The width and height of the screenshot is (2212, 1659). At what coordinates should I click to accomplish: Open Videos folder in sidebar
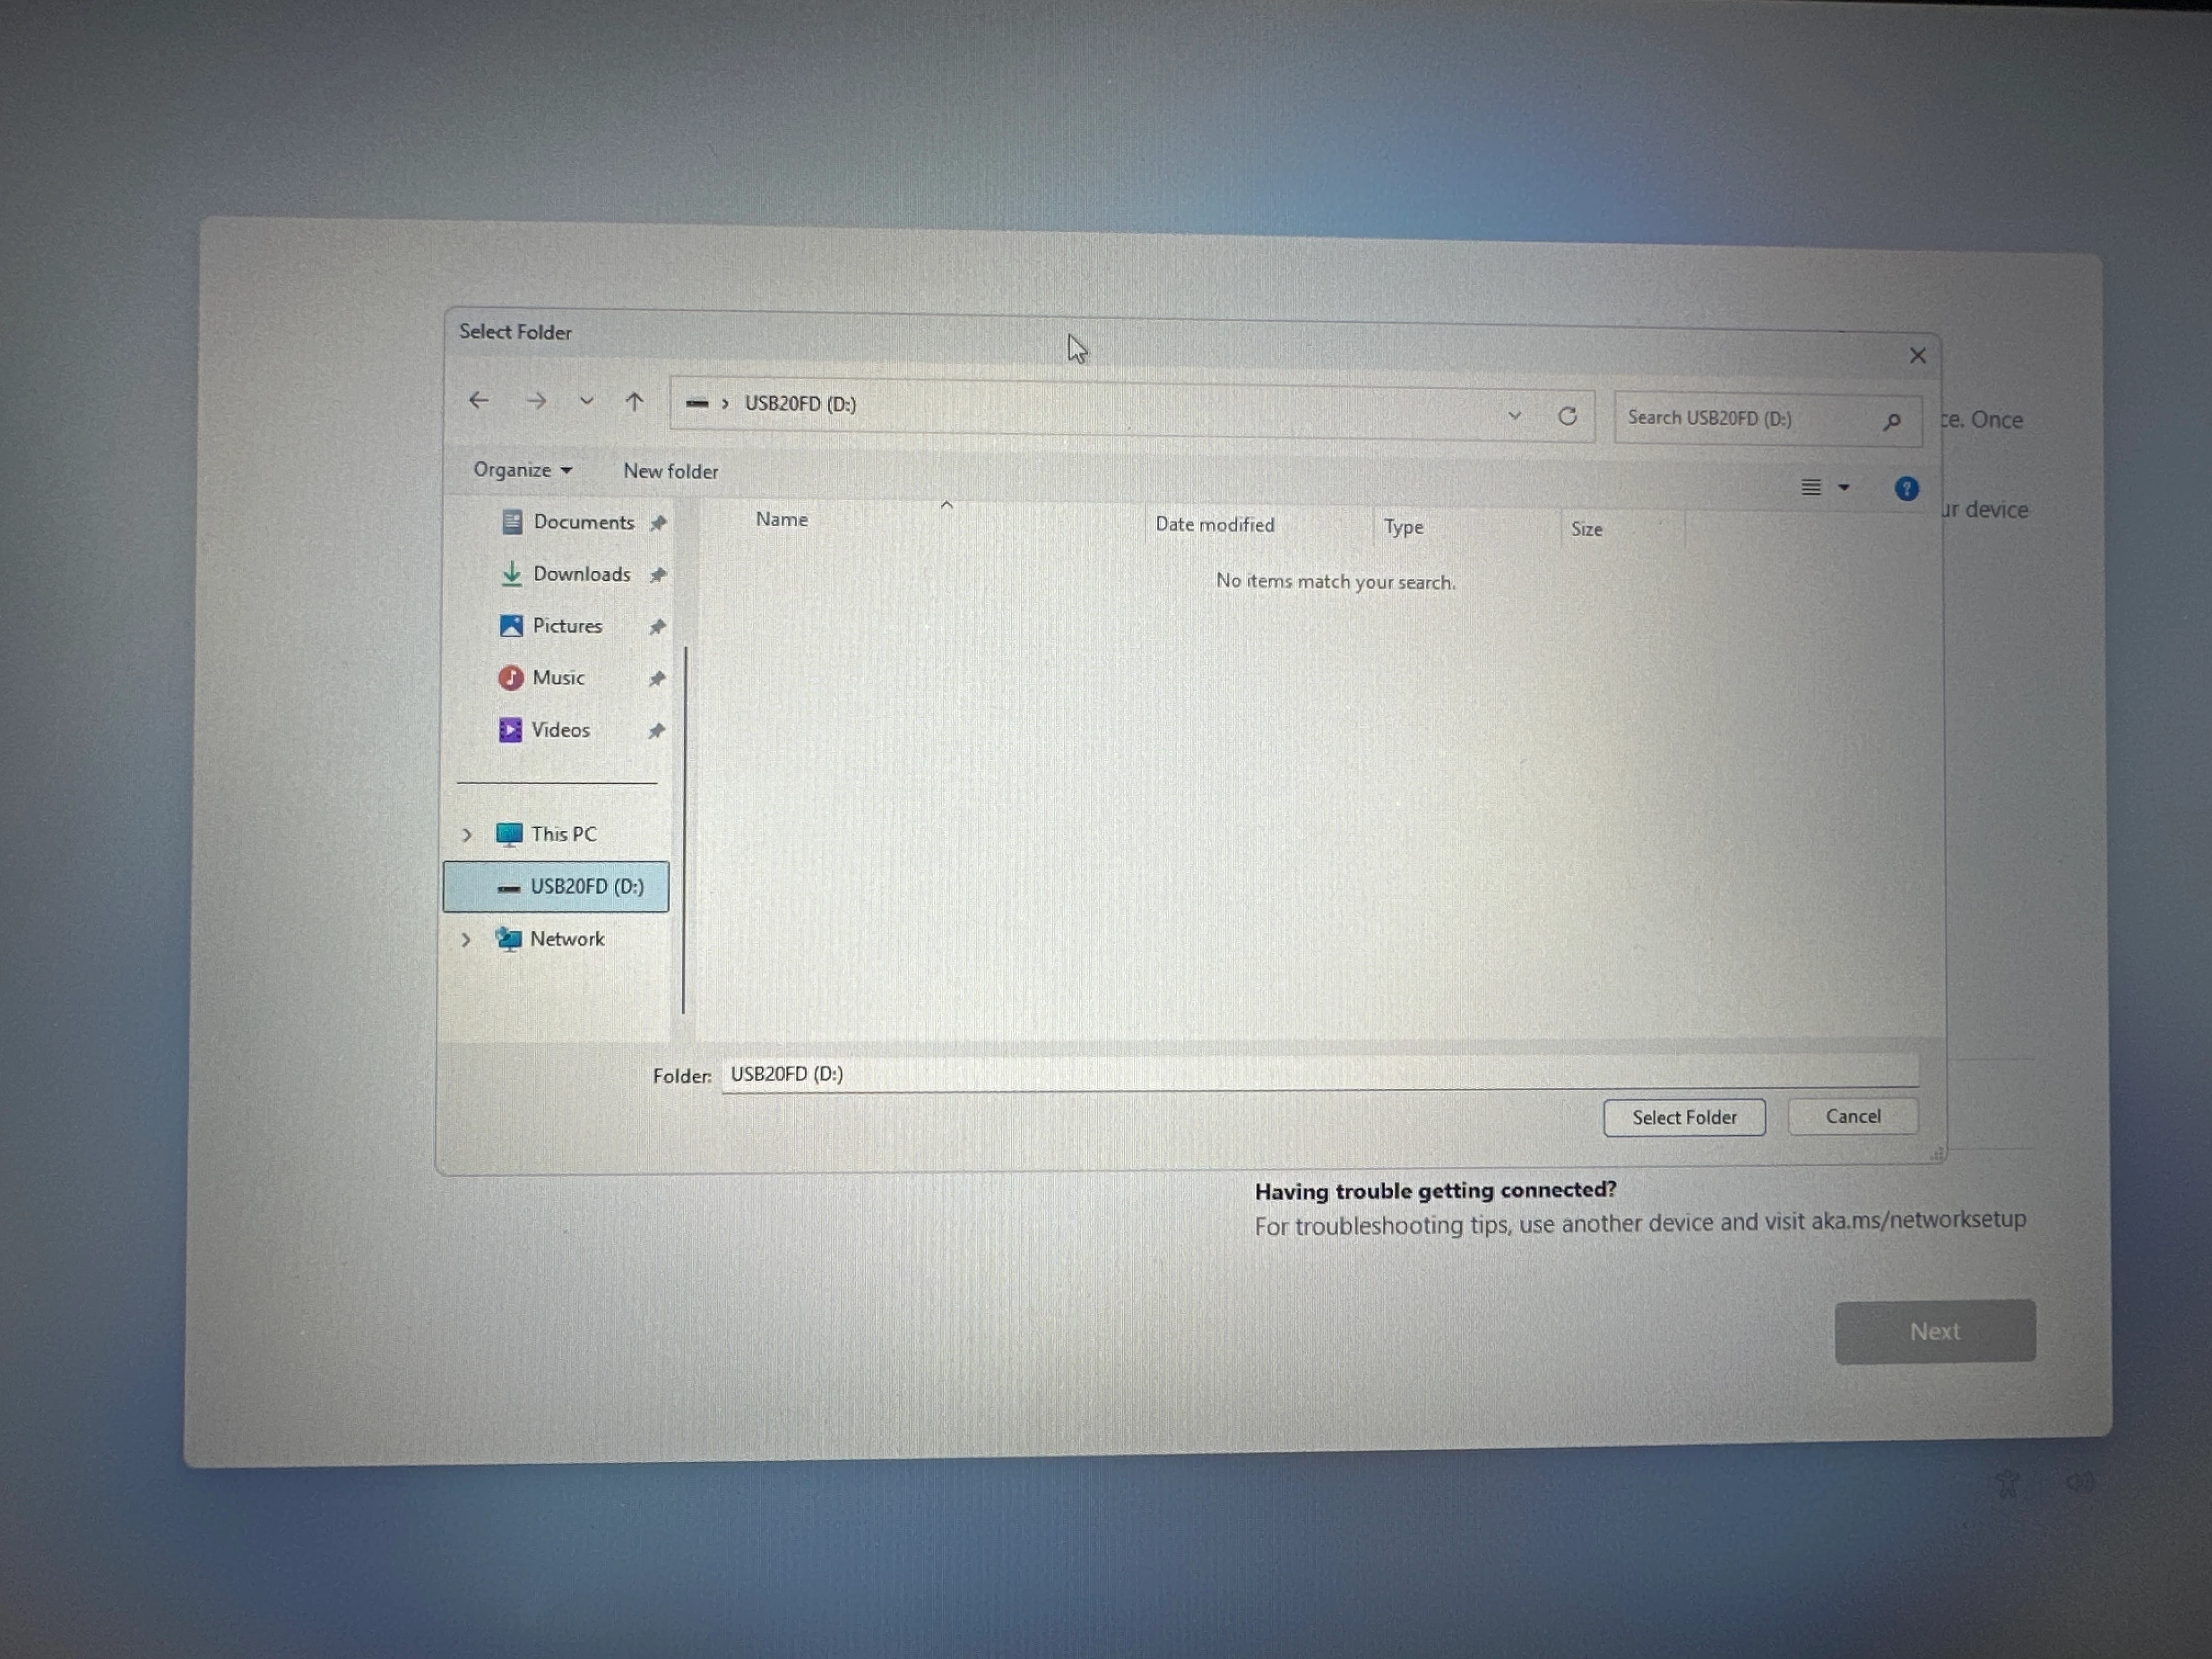(x=560, y=730)
